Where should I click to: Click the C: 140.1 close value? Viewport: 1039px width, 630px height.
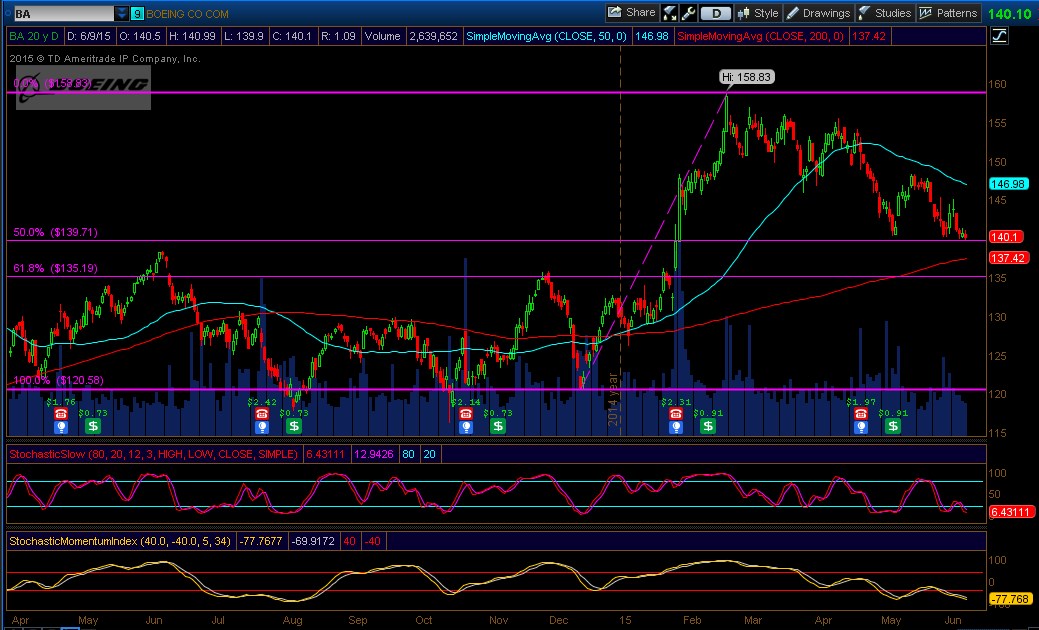[x=290, y=36]
